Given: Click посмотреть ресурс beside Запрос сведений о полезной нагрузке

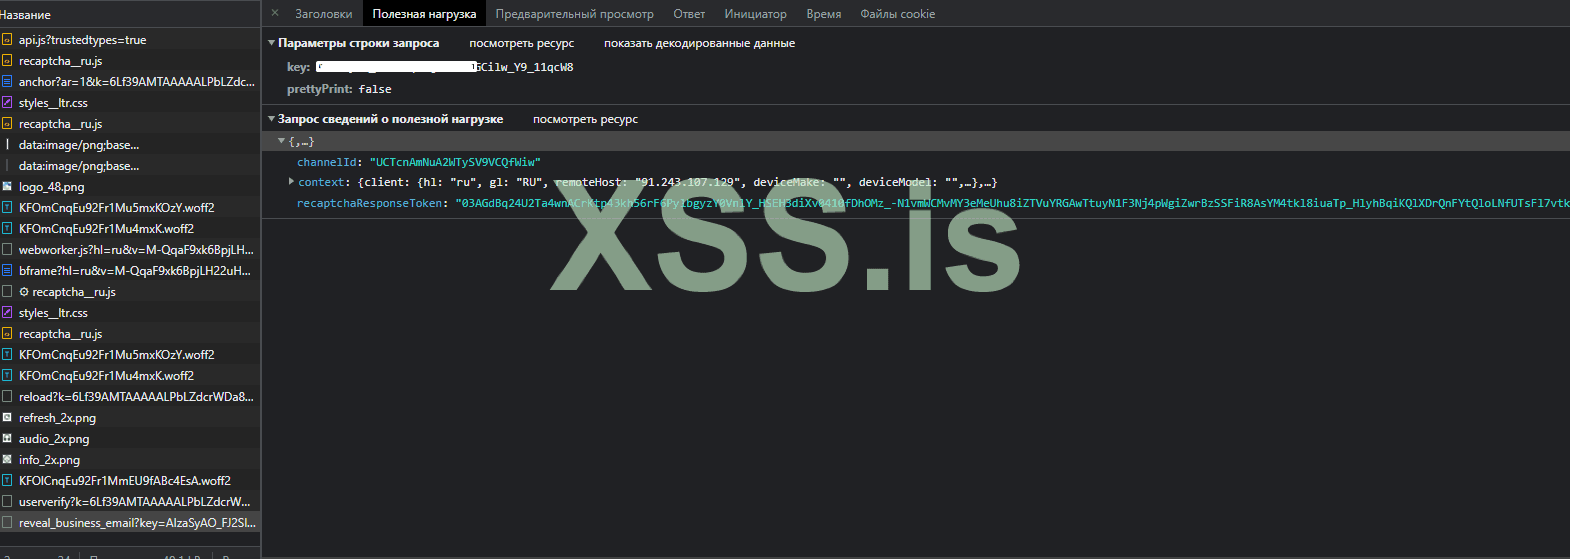Looking at the screenshot, I should tap(585, 119).
